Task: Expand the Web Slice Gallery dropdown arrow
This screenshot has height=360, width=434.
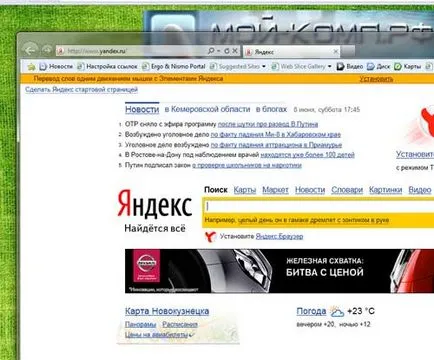Action: point(329,67)
